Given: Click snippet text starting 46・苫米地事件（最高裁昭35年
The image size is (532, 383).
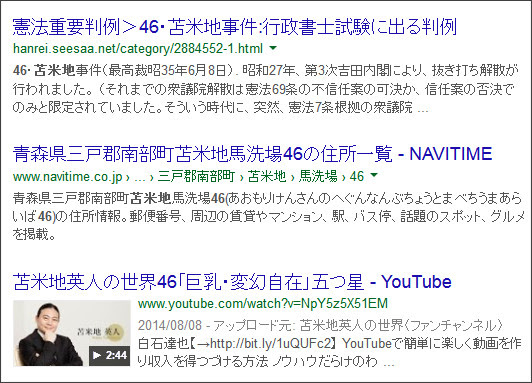Looking at the screenshot, I should pyautogui.click(x=266, y=71).
